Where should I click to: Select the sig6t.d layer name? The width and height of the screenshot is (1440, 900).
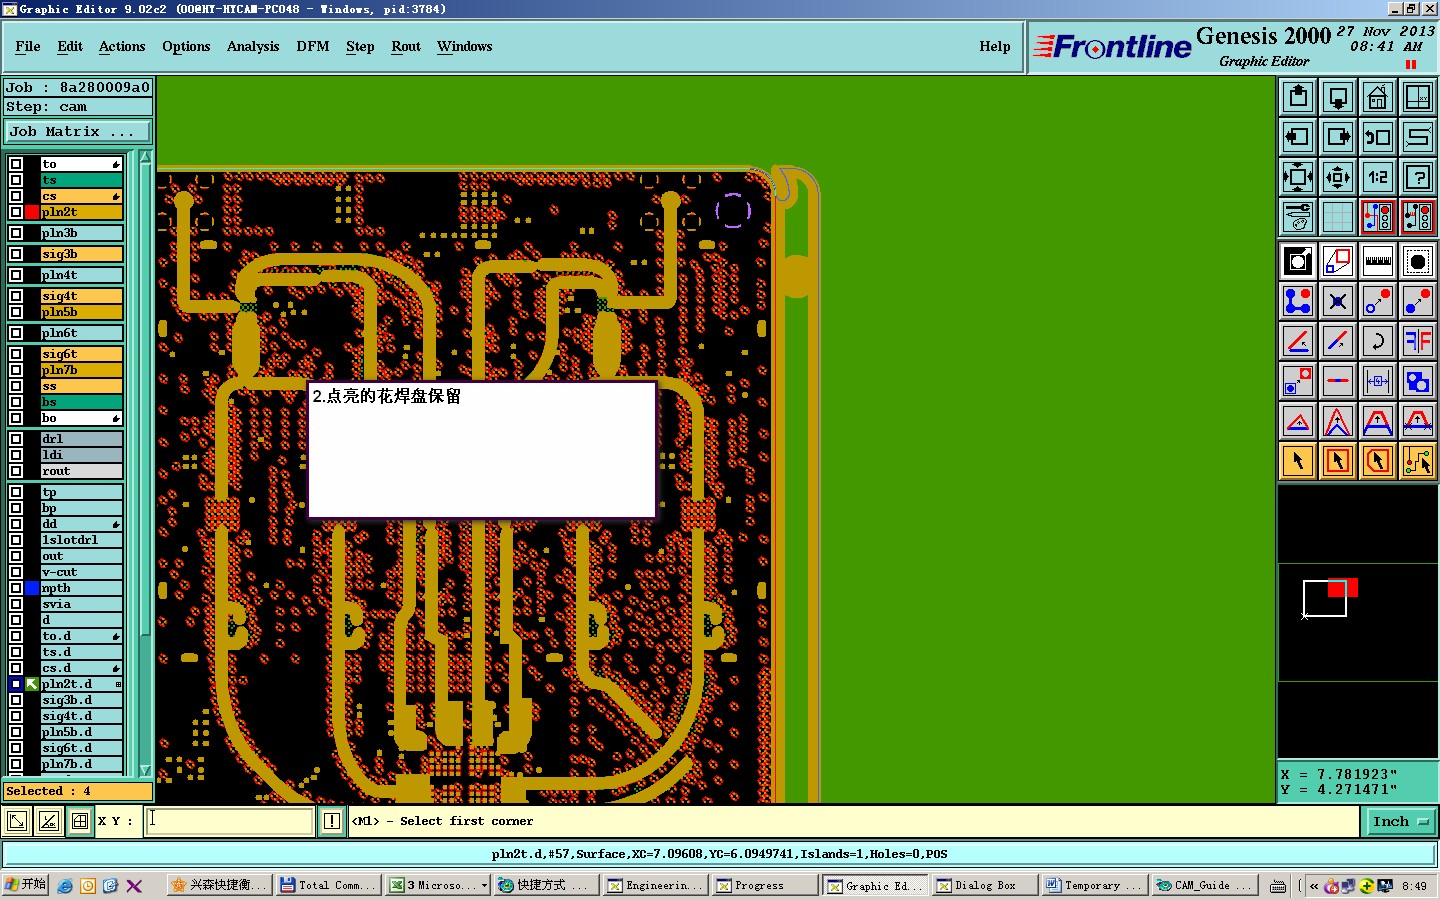coord(81,748)
